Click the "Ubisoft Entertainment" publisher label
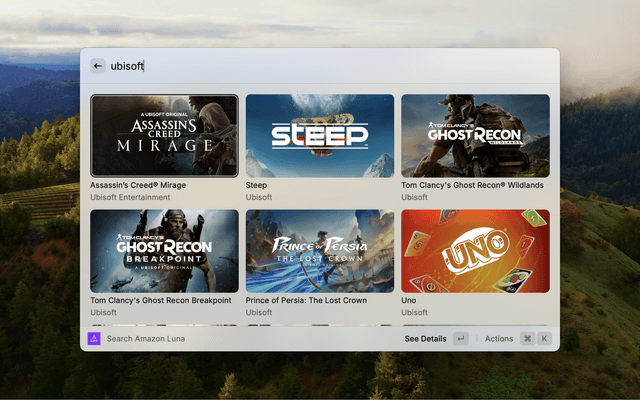The image size is (640, 400). [x=131, y=197]
